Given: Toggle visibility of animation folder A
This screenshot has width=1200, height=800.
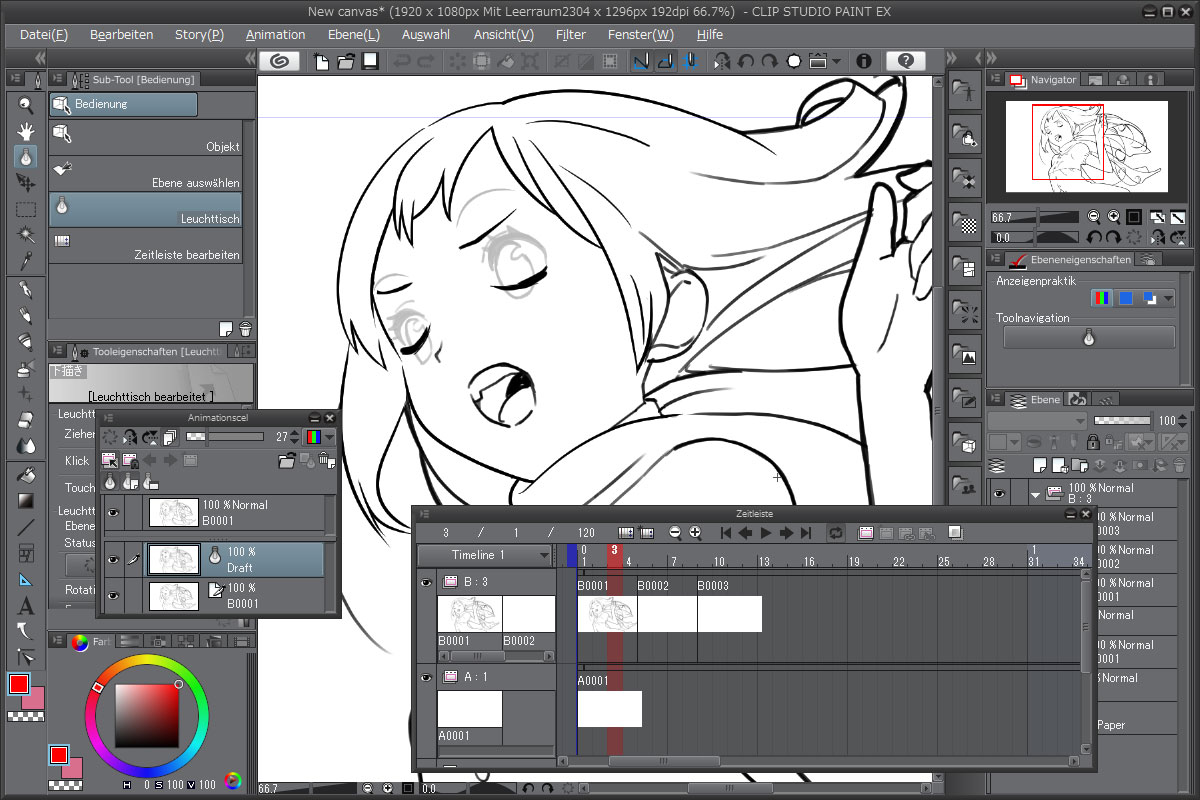Looking at the screenshot, I should (x=427, y=678).
